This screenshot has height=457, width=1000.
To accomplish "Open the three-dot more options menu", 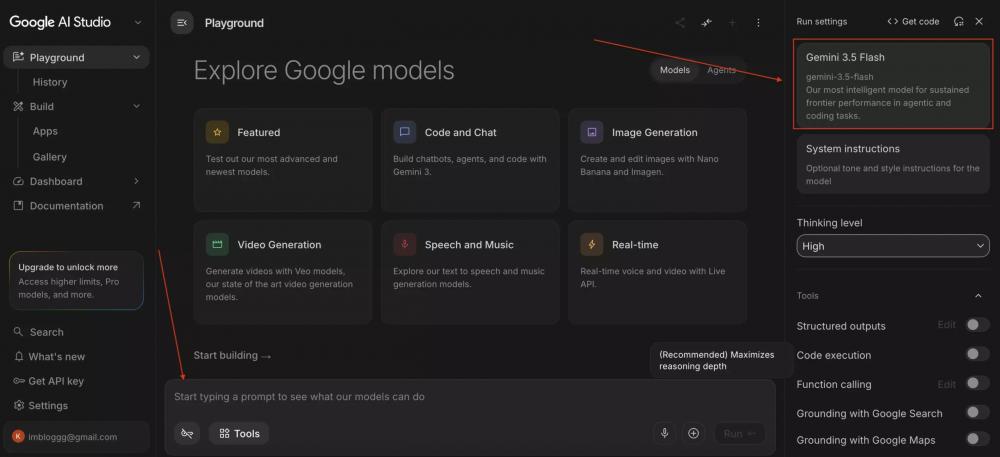I will [758, 23].
